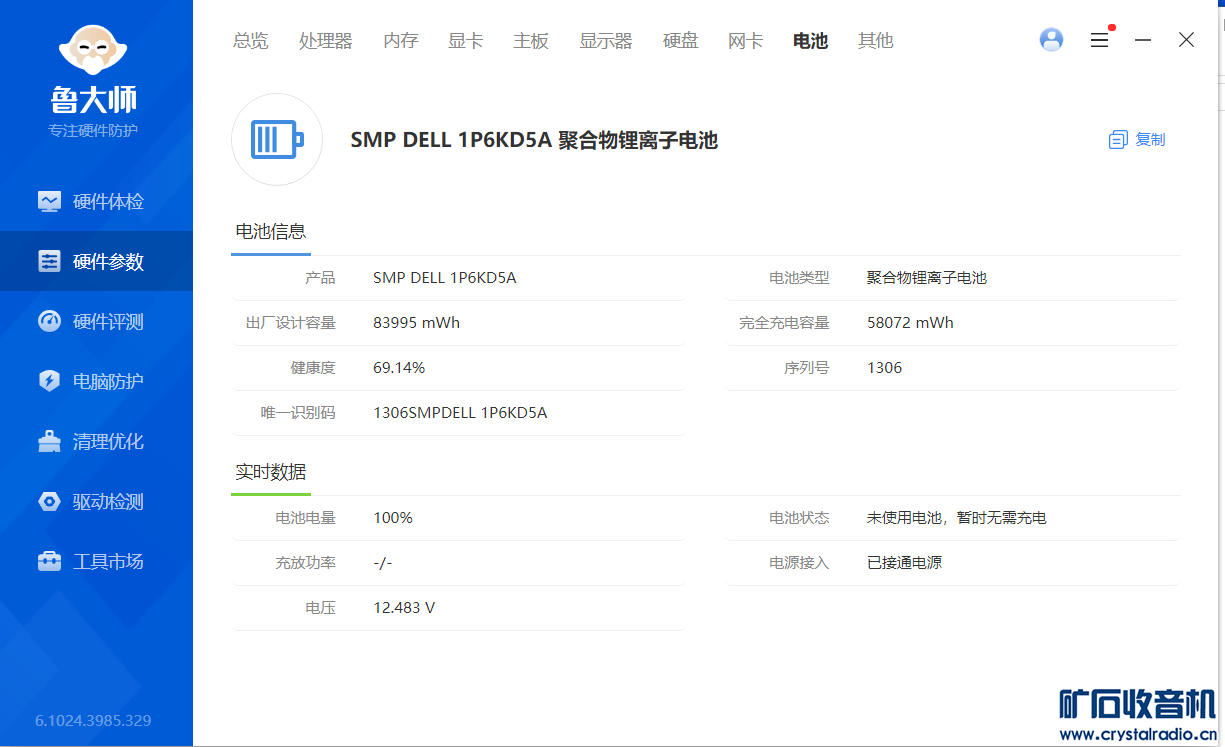Open the 清理优化 broom icon
The height and width of the screenshot is (747, 1225).
[49, 441]
